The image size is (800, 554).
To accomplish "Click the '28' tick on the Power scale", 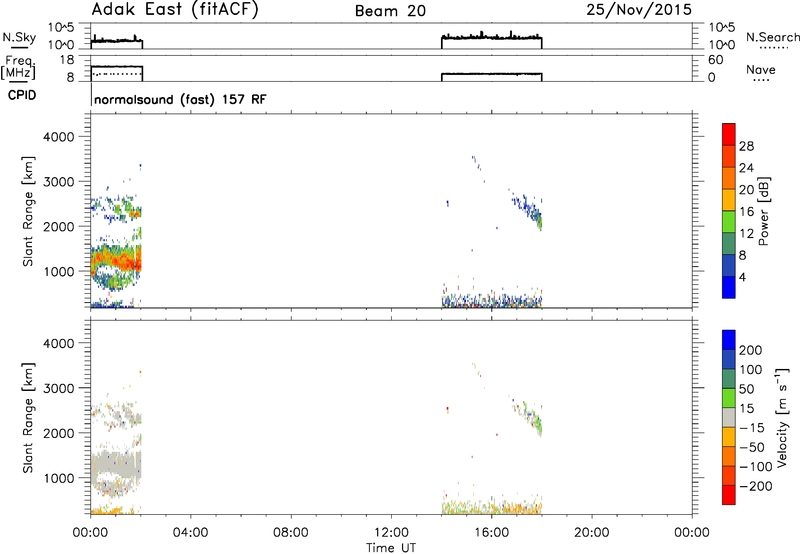I will (x=746, y=146).
